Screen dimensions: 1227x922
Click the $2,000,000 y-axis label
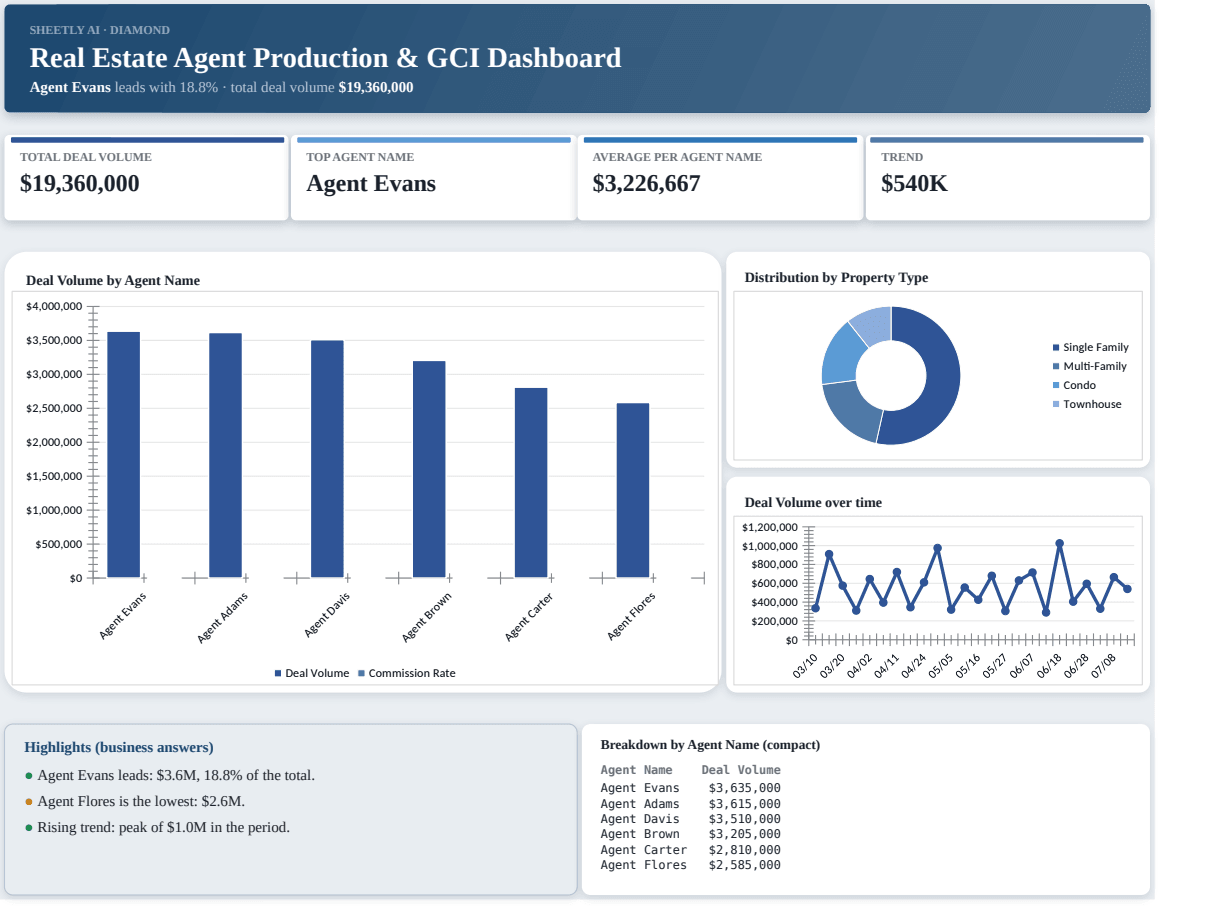pos(54,442)
